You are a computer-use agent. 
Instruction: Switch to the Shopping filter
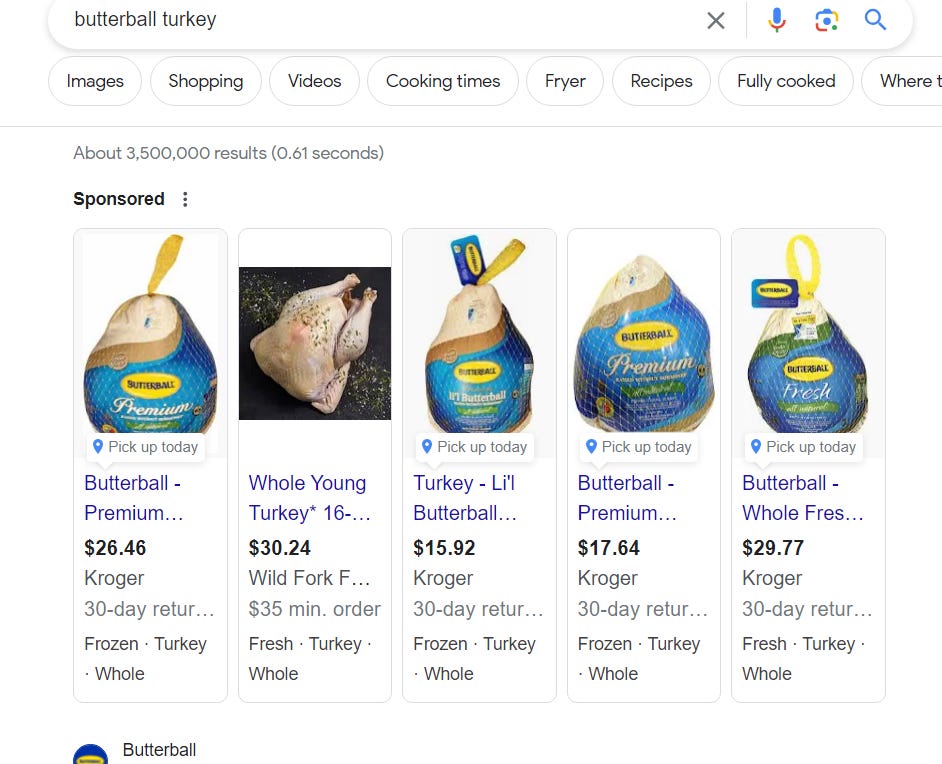click(x=205, y=81)
